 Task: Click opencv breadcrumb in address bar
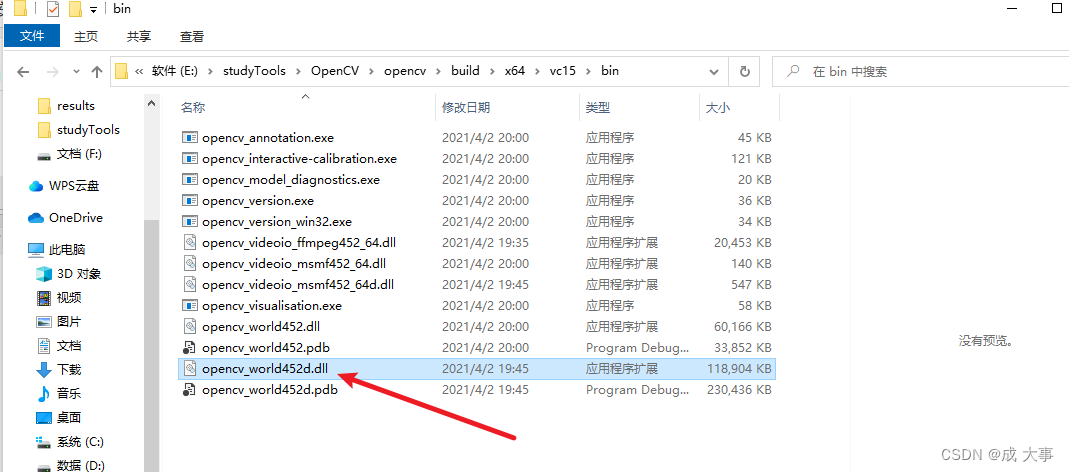(405, 70)
